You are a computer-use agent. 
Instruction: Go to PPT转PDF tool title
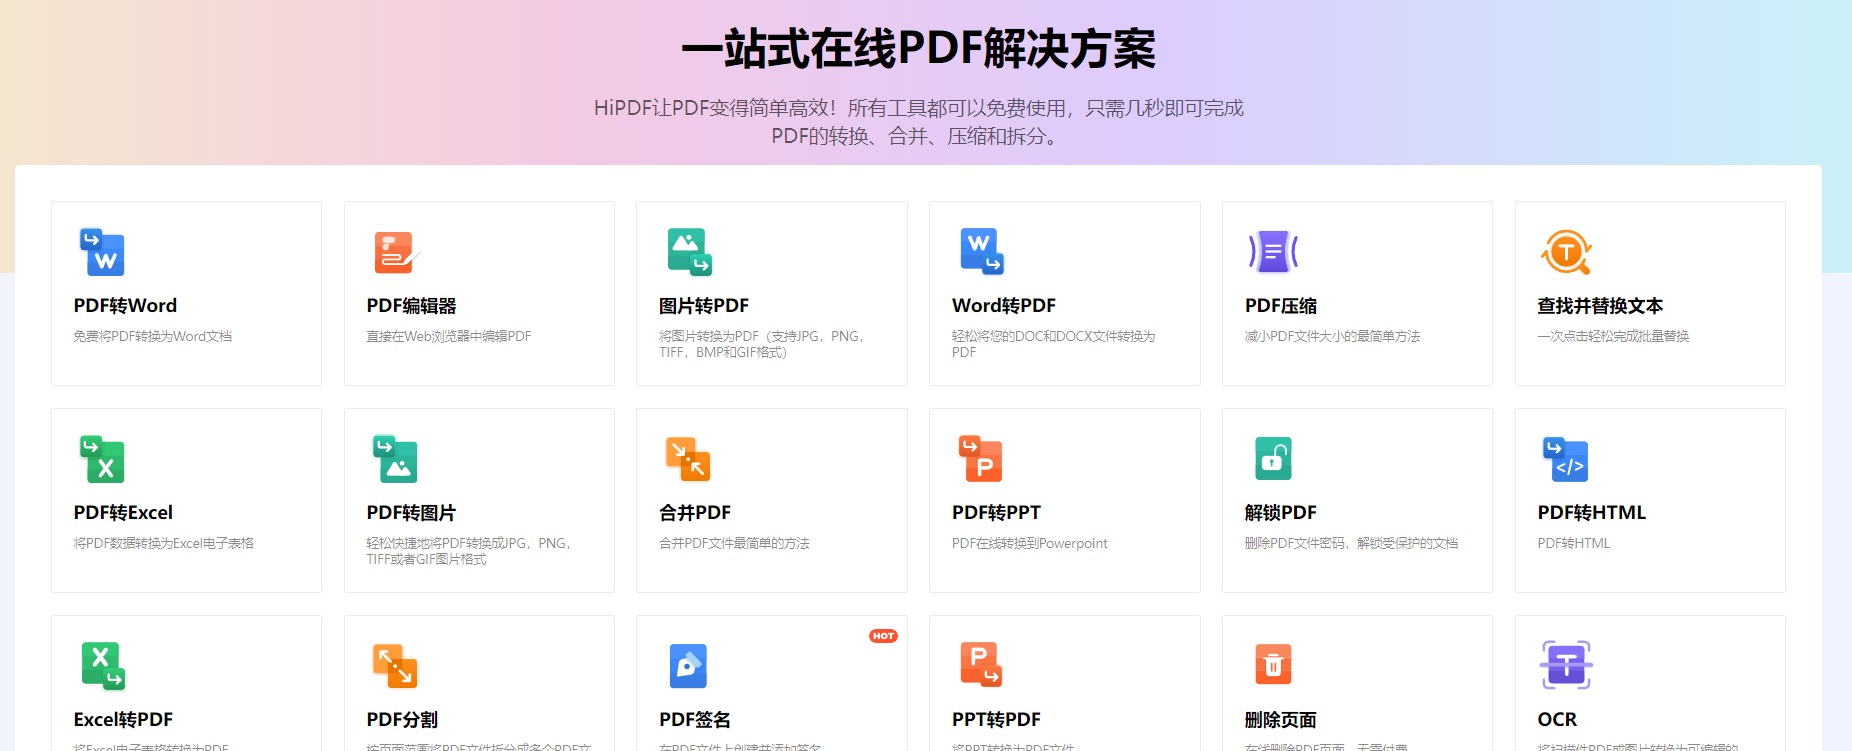click(x=996, y=719)
